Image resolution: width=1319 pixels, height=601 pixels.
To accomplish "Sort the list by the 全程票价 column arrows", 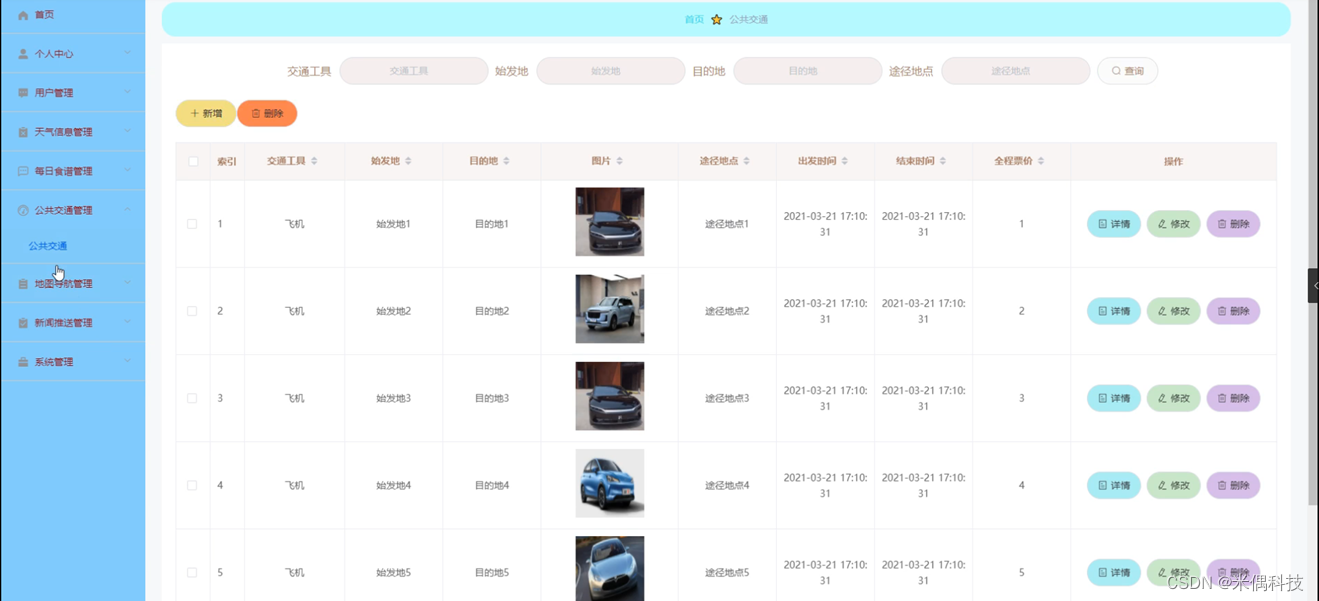I will click(1041, 161).
